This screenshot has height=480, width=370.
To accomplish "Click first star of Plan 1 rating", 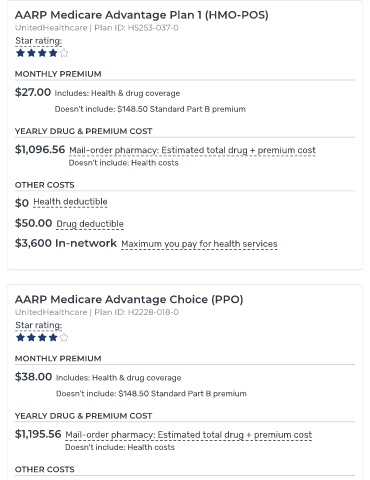I will (x=20, y=53).
